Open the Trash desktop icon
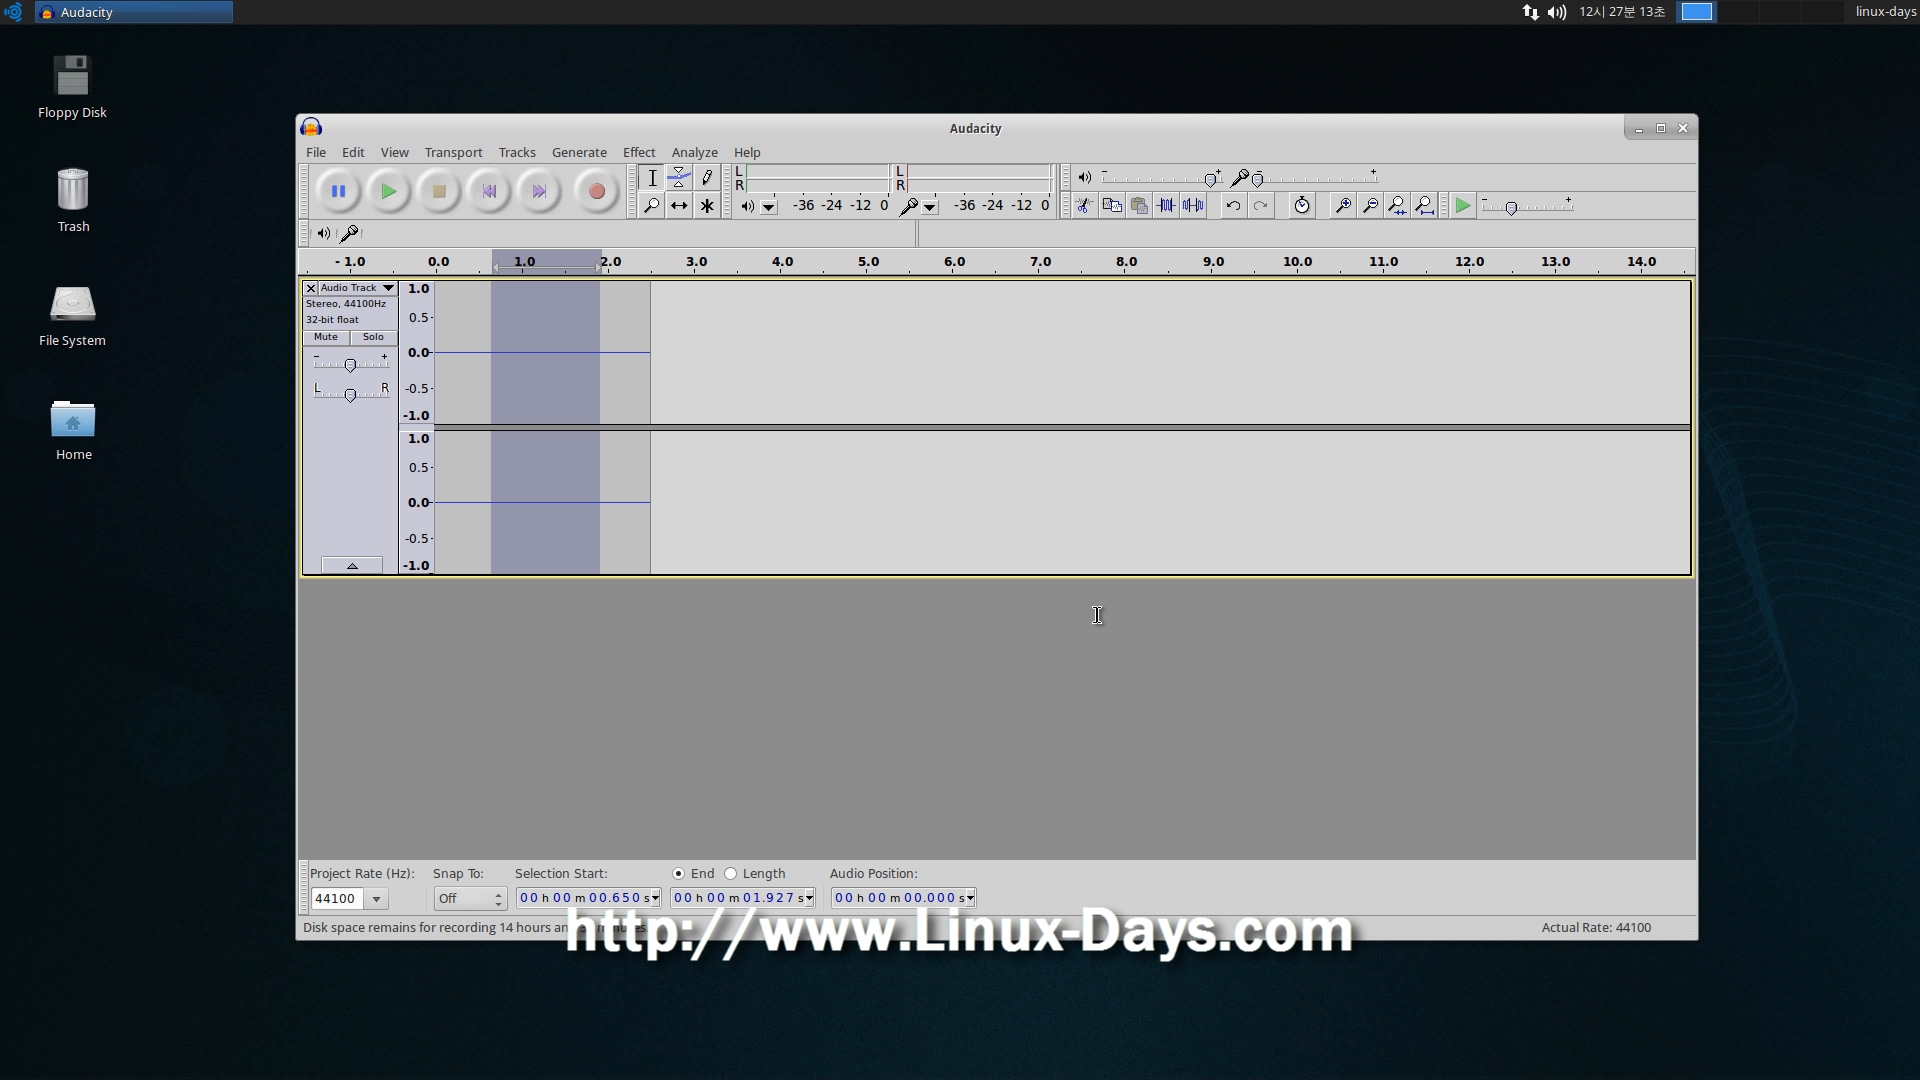Screen dimensions: 1920x1080 click(x=73, y=200)
